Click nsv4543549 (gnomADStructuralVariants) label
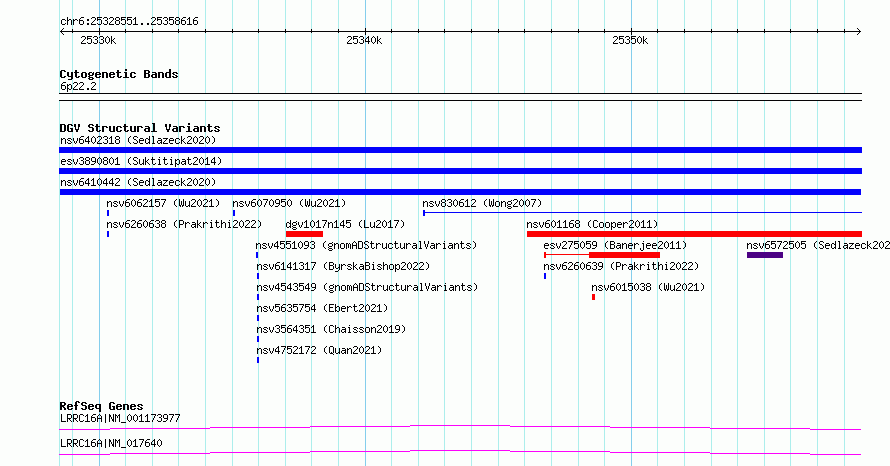 tap(367, 287)
